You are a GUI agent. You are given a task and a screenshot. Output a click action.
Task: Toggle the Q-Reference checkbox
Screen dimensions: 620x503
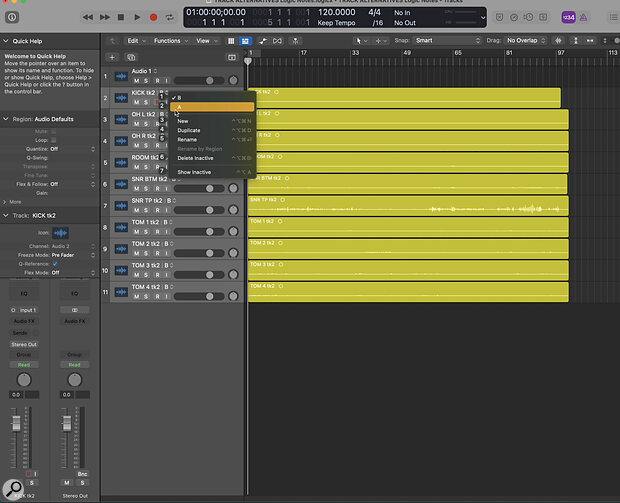[x=55, y=264]
